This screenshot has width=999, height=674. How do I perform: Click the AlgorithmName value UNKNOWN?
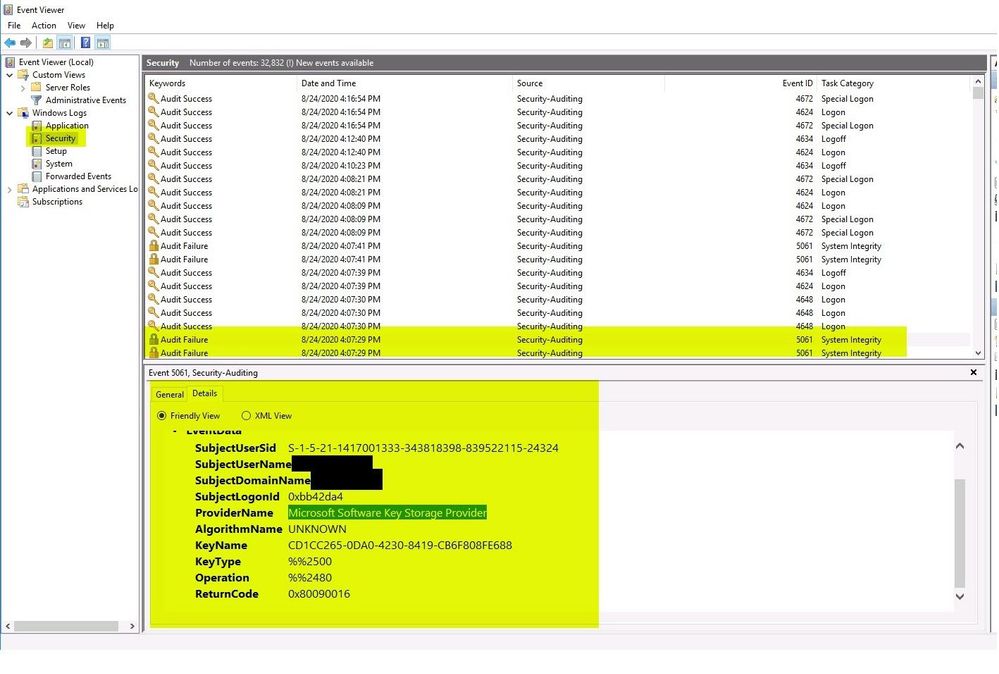(x=317, y=529)
